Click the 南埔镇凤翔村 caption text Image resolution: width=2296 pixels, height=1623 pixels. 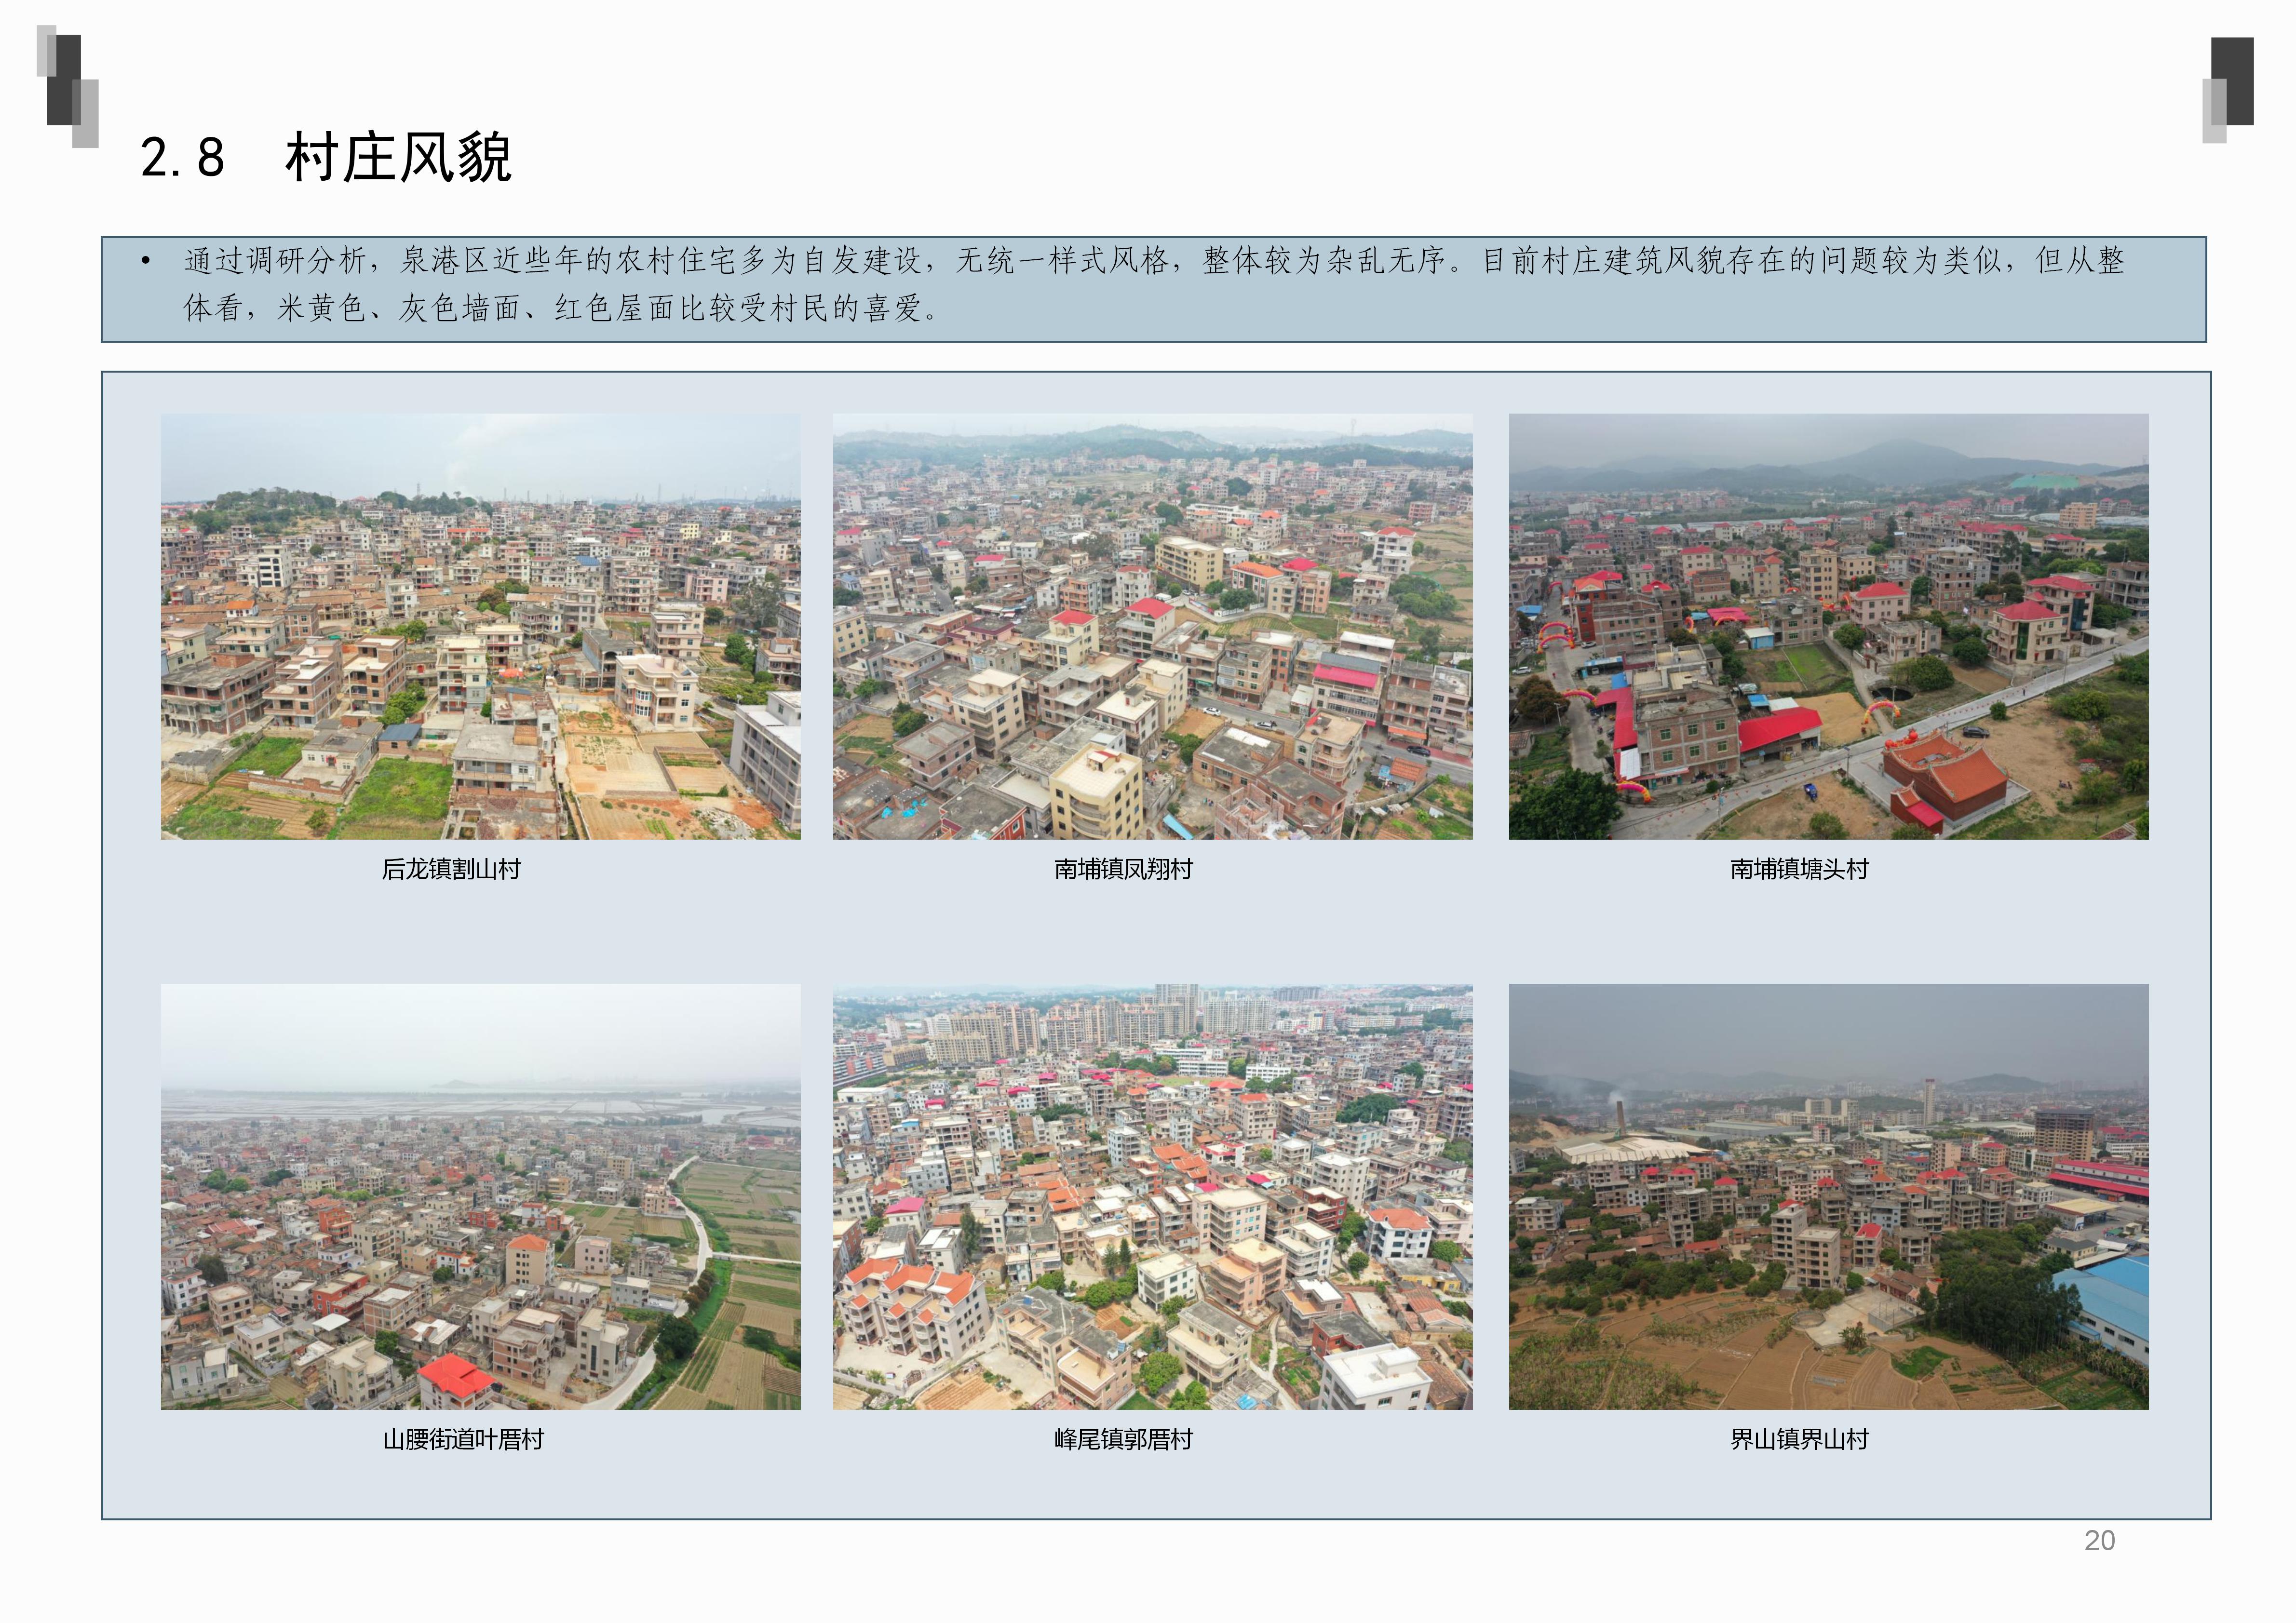point(1123,869)
